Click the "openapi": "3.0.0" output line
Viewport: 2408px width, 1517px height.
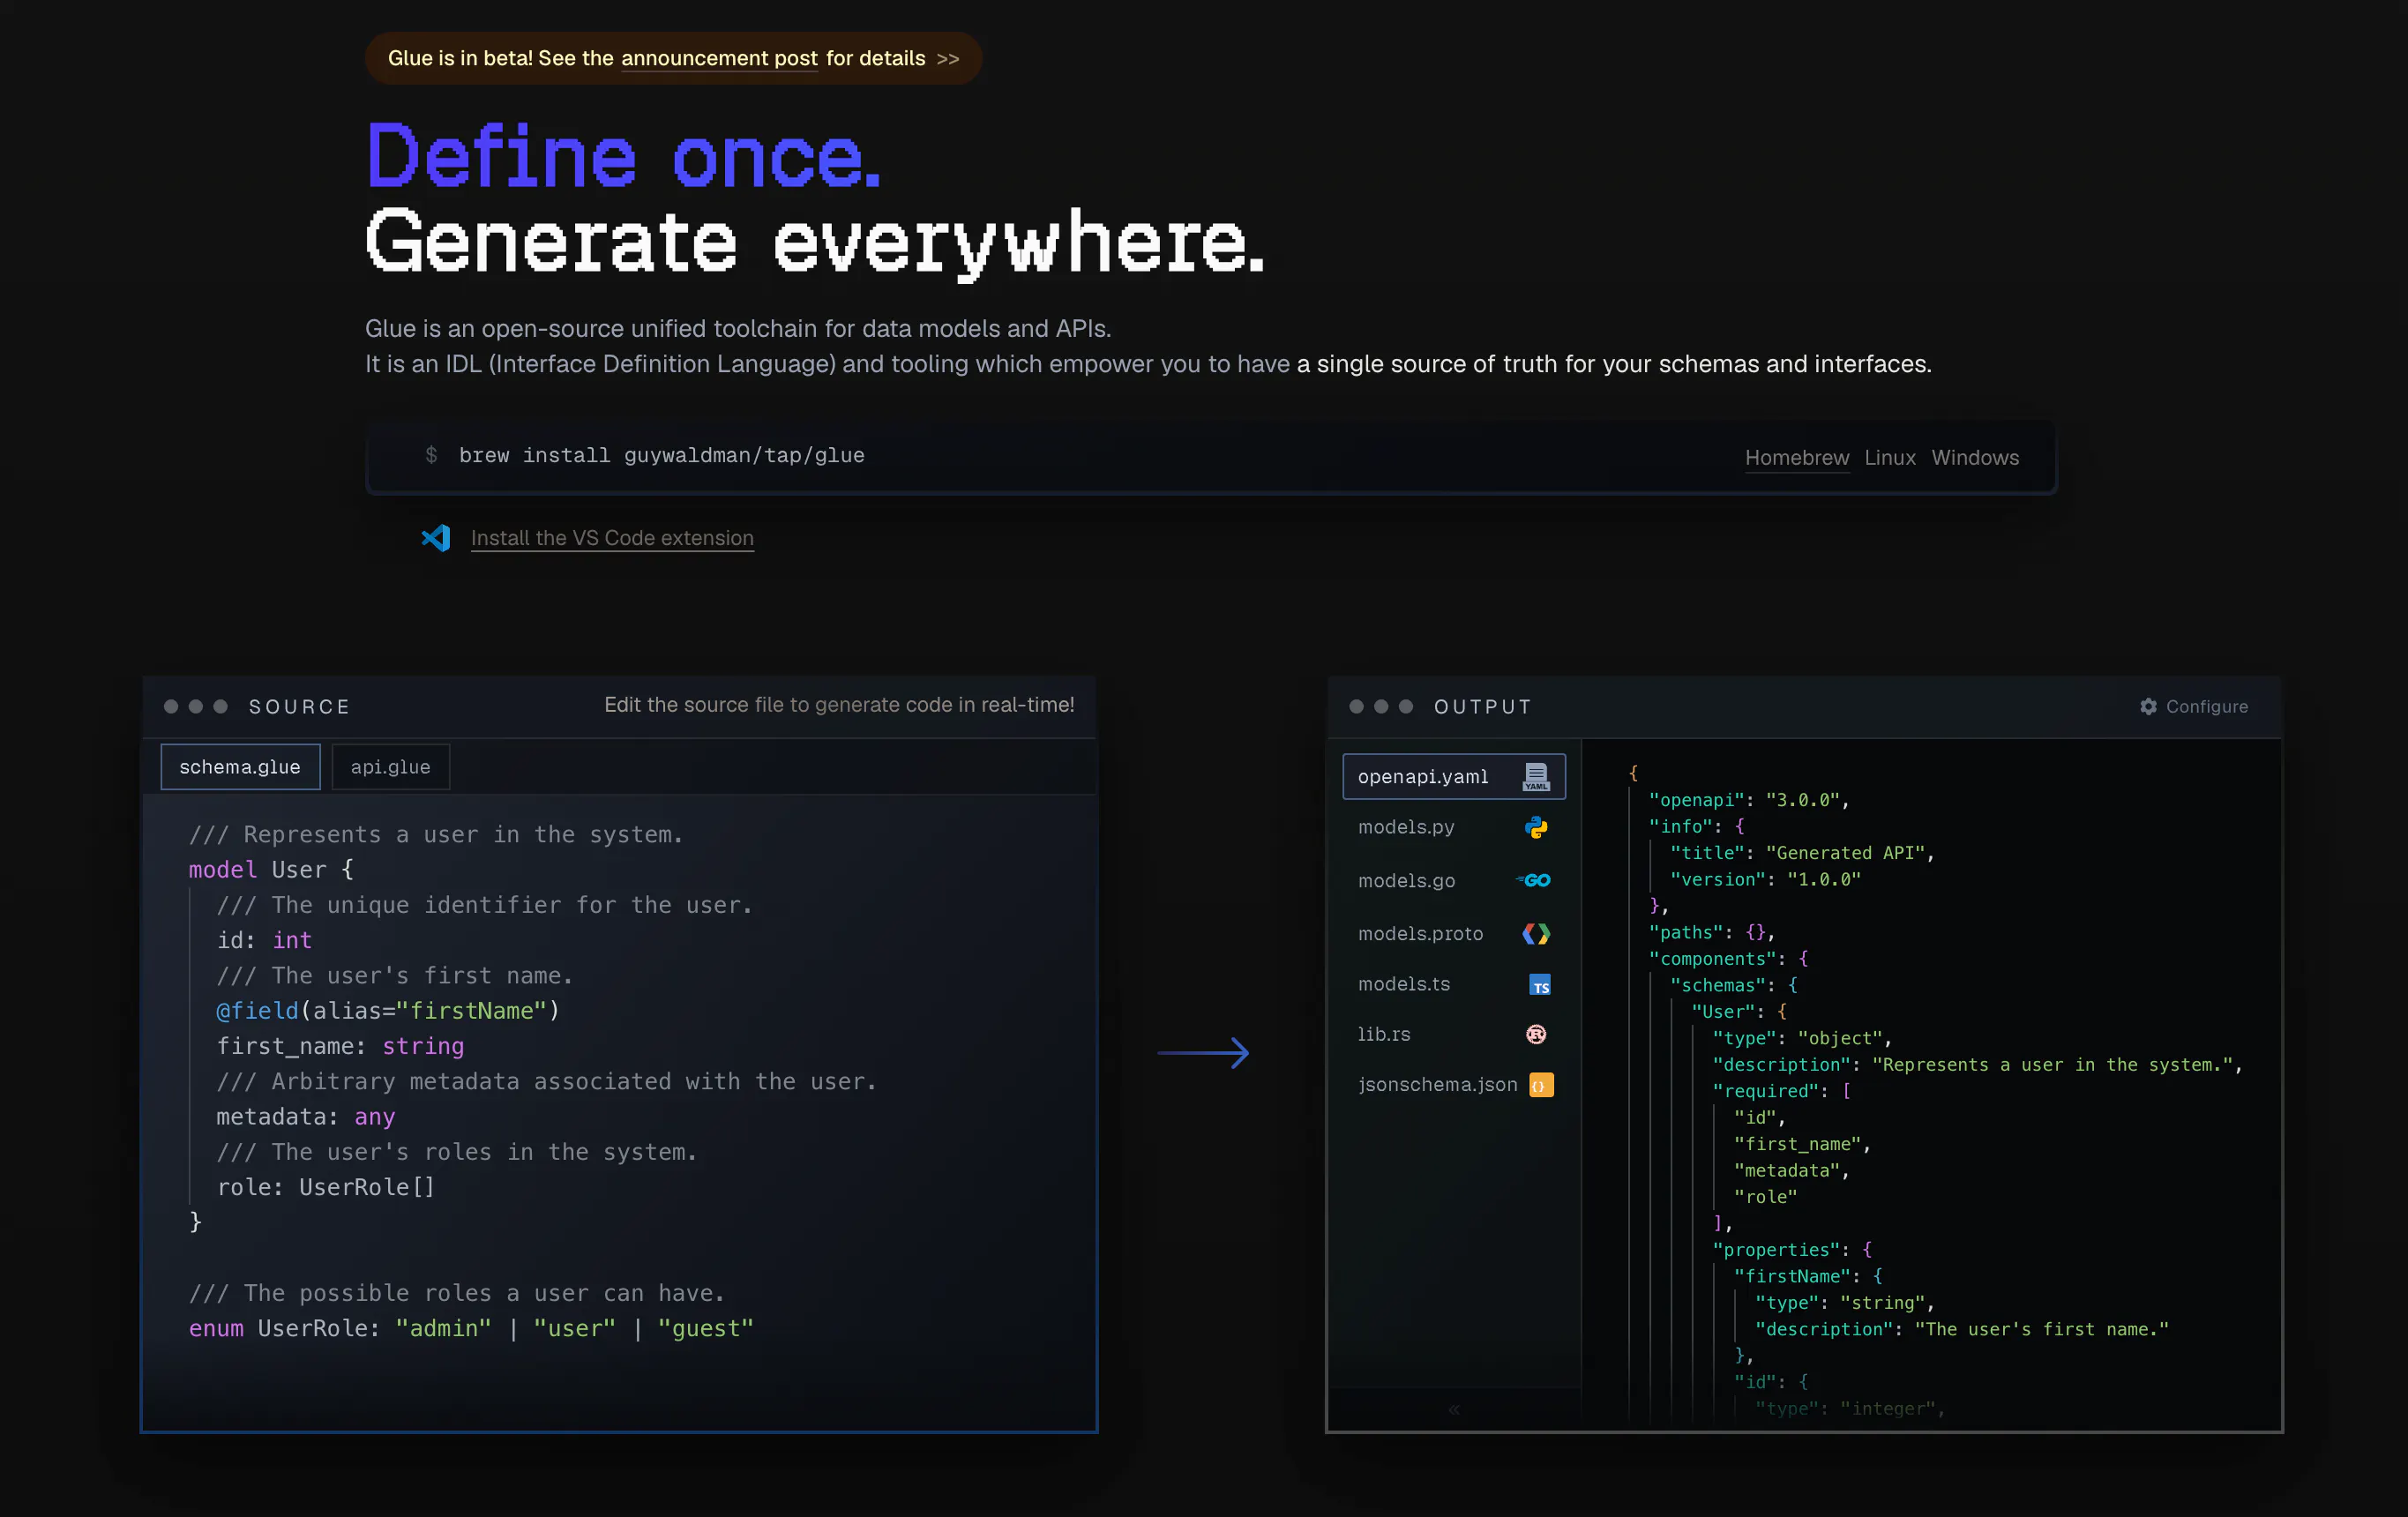(x=1749, y=800)
